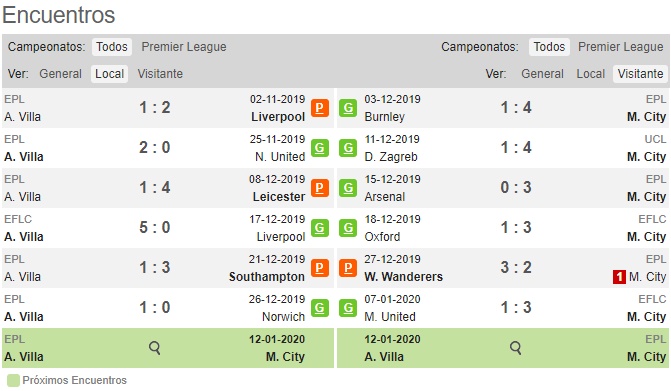Click the green G badge beside N. United
Screen dimensions: 671x391
320,148
